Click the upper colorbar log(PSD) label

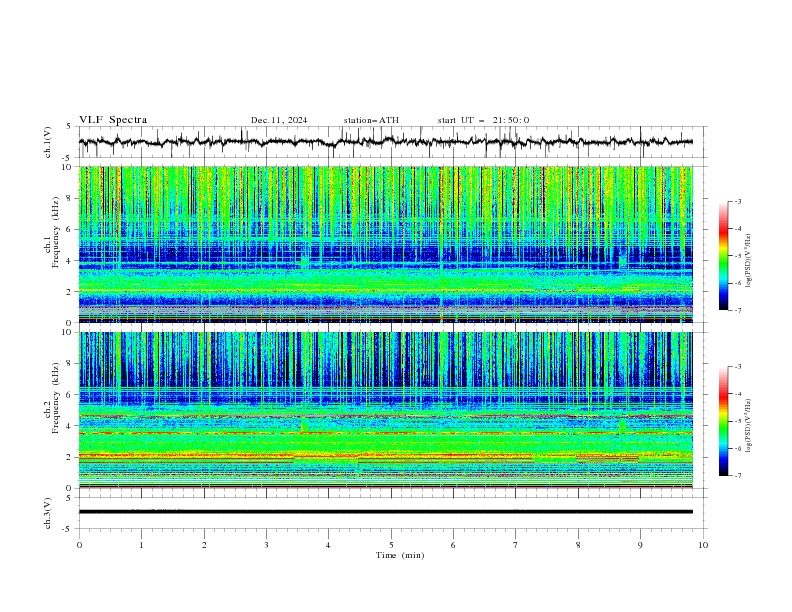coord(749,261)
